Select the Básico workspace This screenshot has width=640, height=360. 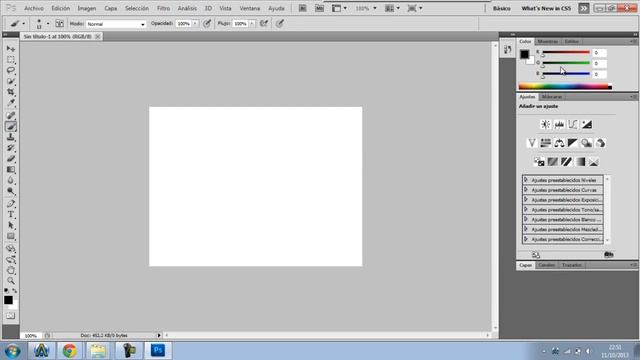pos(501,8)
